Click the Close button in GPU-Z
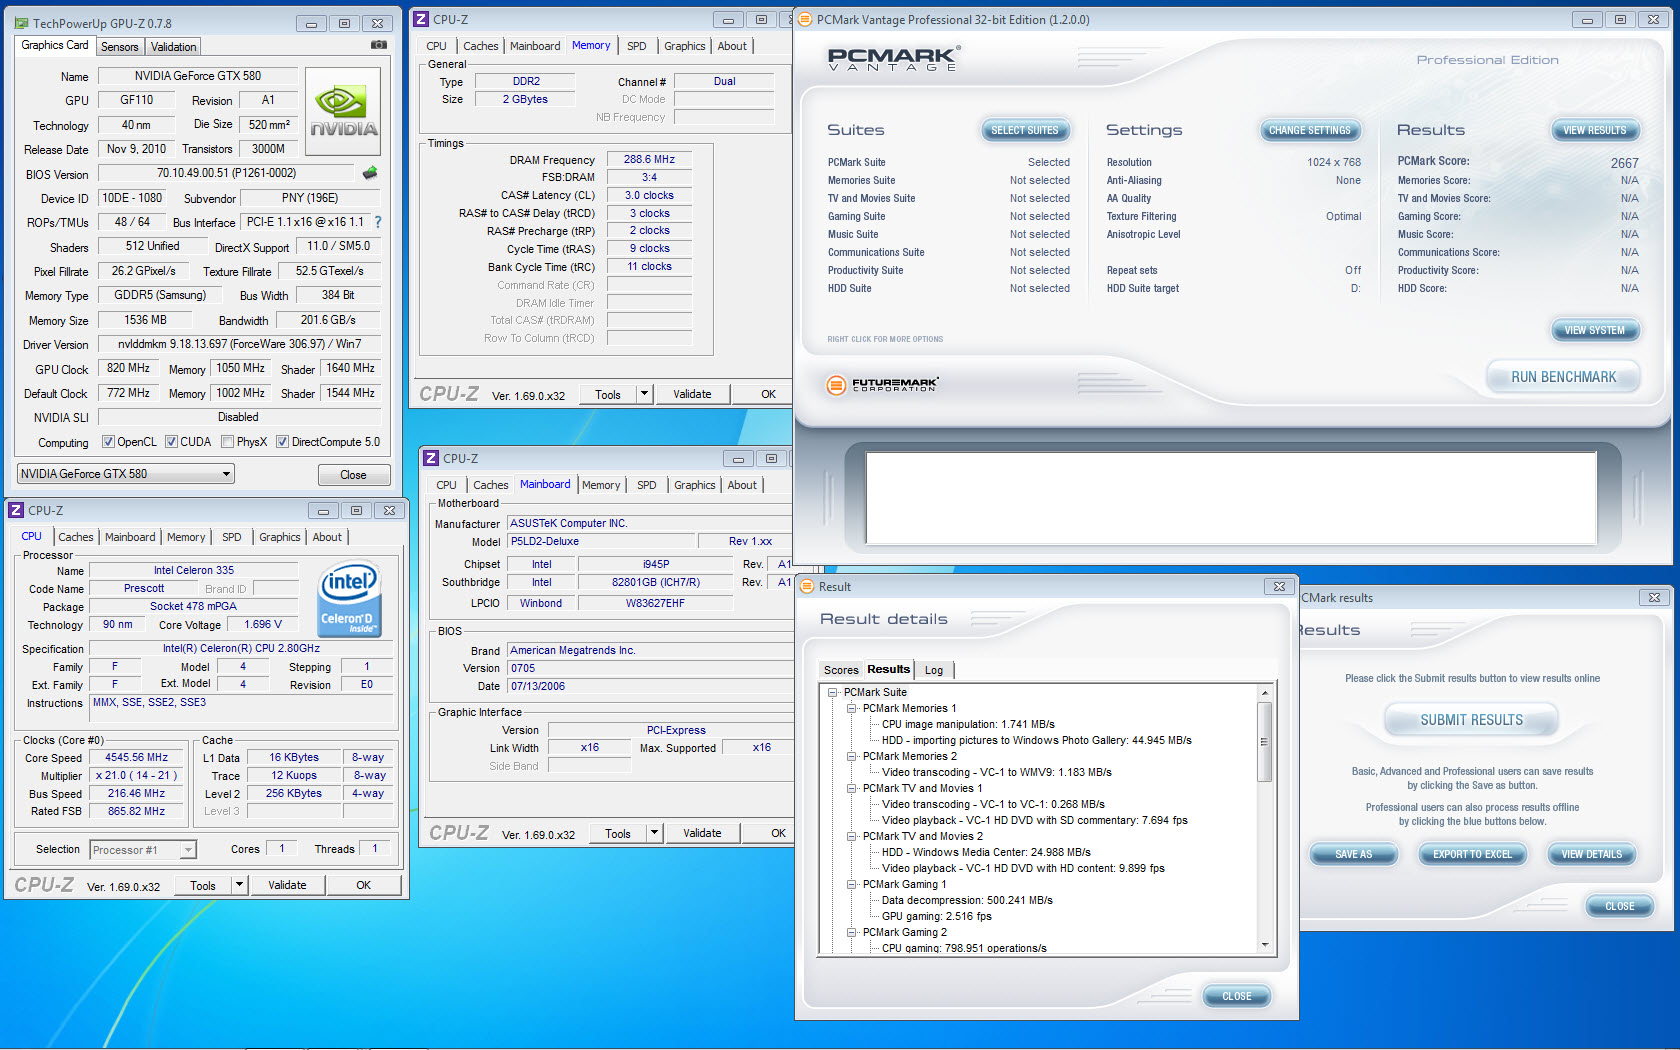Viewport: 1680px width, 1050px height. (353, 475)
